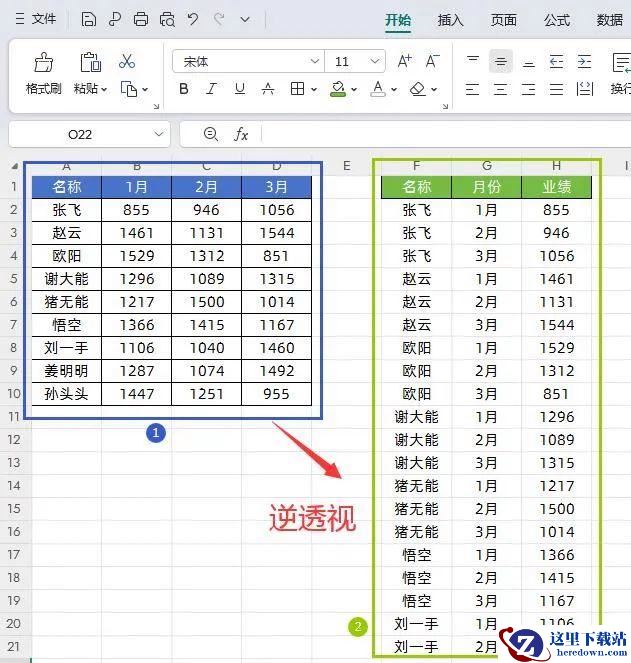The height and width of the screenshot is (663, 631).
Task: Click the fx Insert Function icon
Action: point(241,134)
